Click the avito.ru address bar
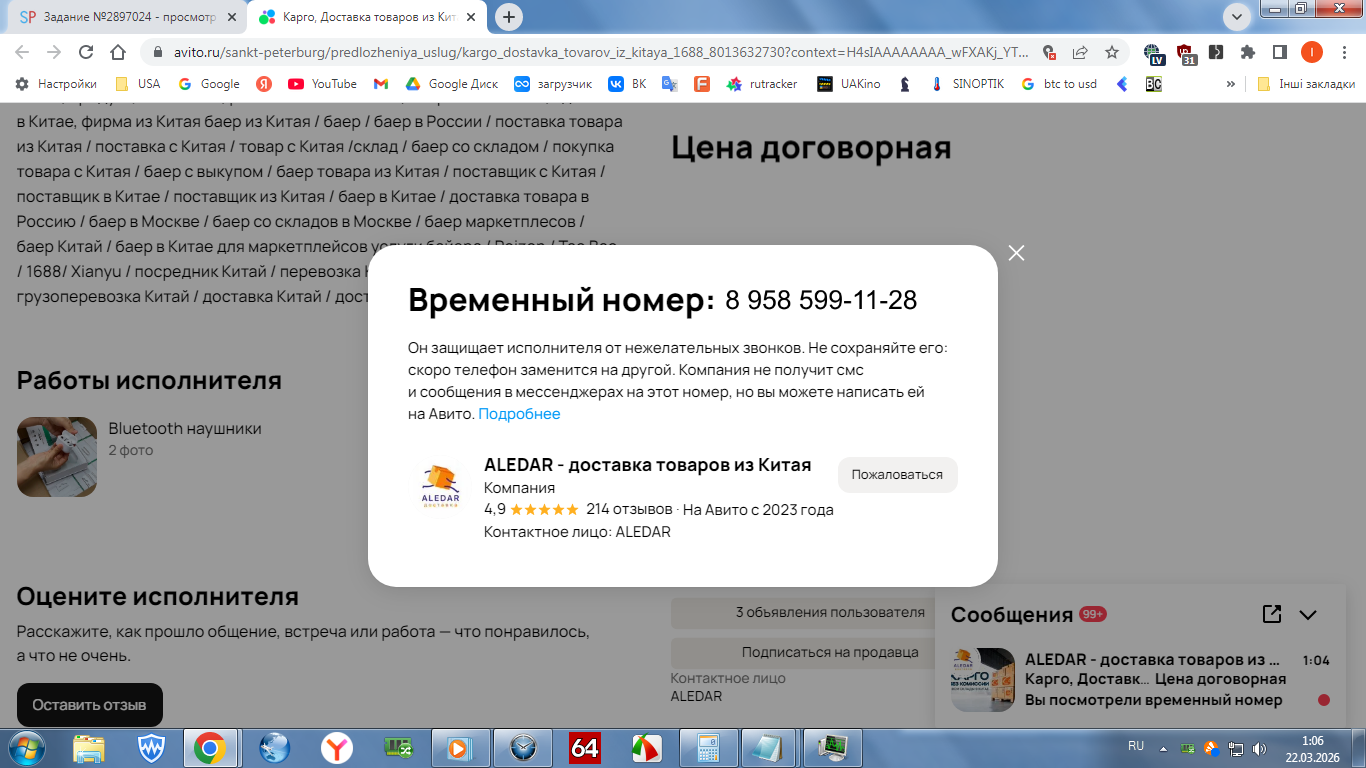 point(598,52)
